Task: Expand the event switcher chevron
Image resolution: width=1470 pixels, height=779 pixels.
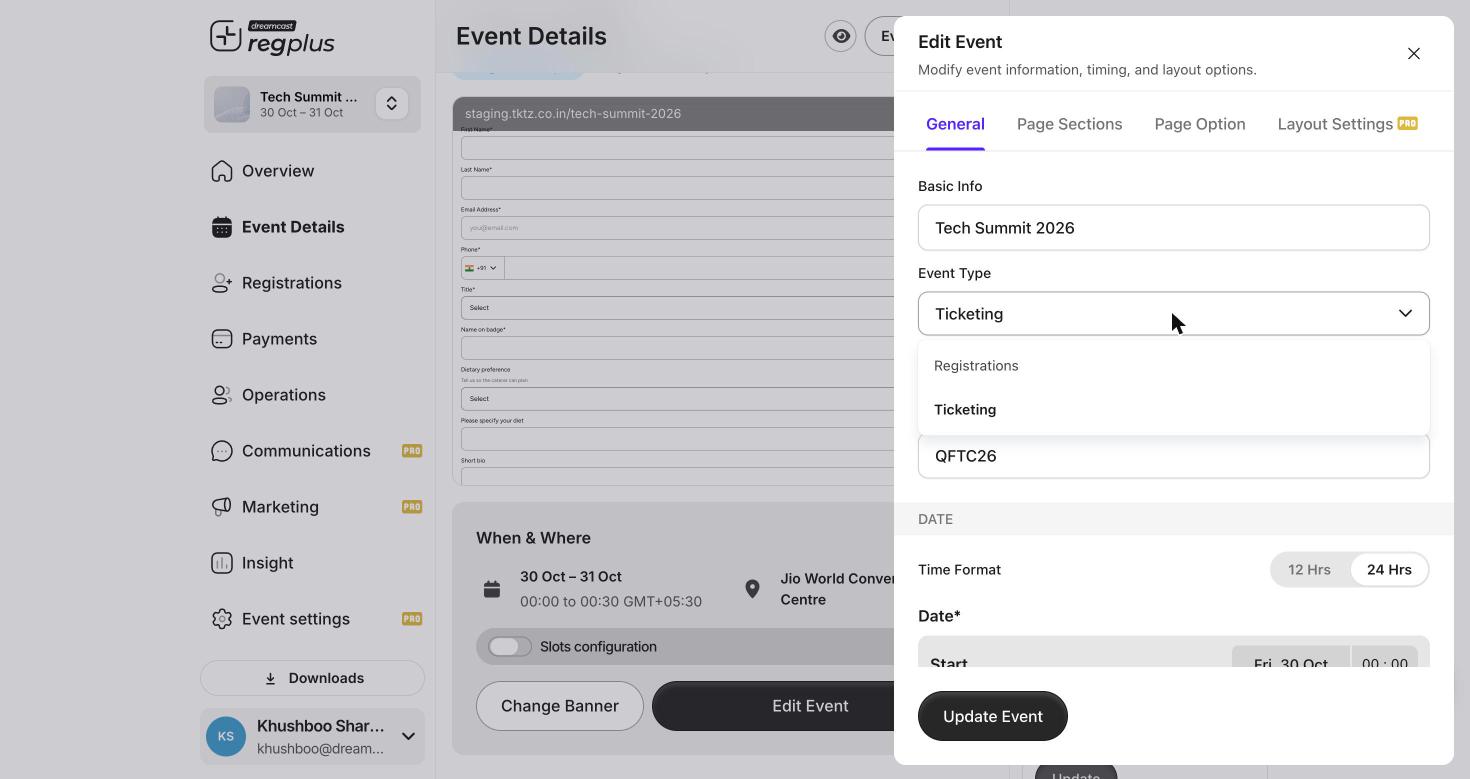Action: (392, 104)
